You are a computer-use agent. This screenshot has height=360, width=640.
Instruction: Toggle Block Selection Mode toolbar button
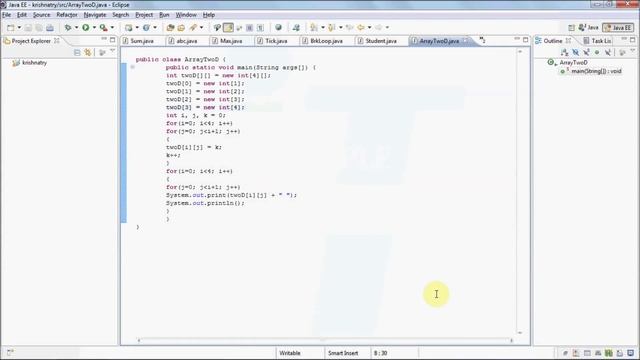pos(249,28)
